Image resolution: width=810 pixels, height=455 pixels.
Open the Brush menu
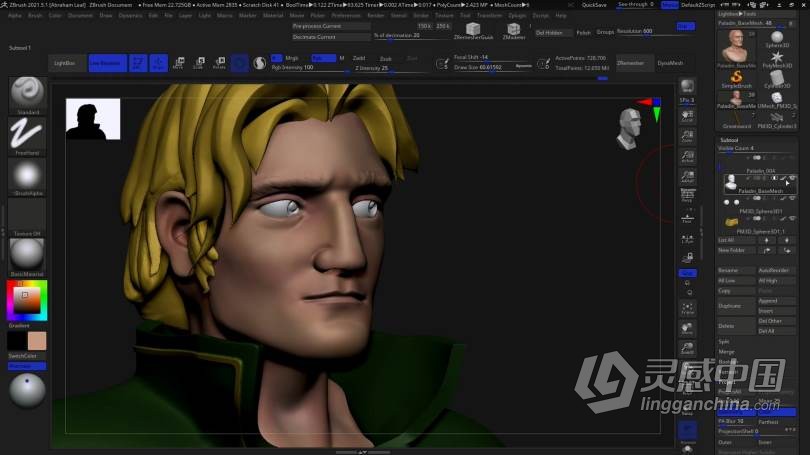coord(35,15)
